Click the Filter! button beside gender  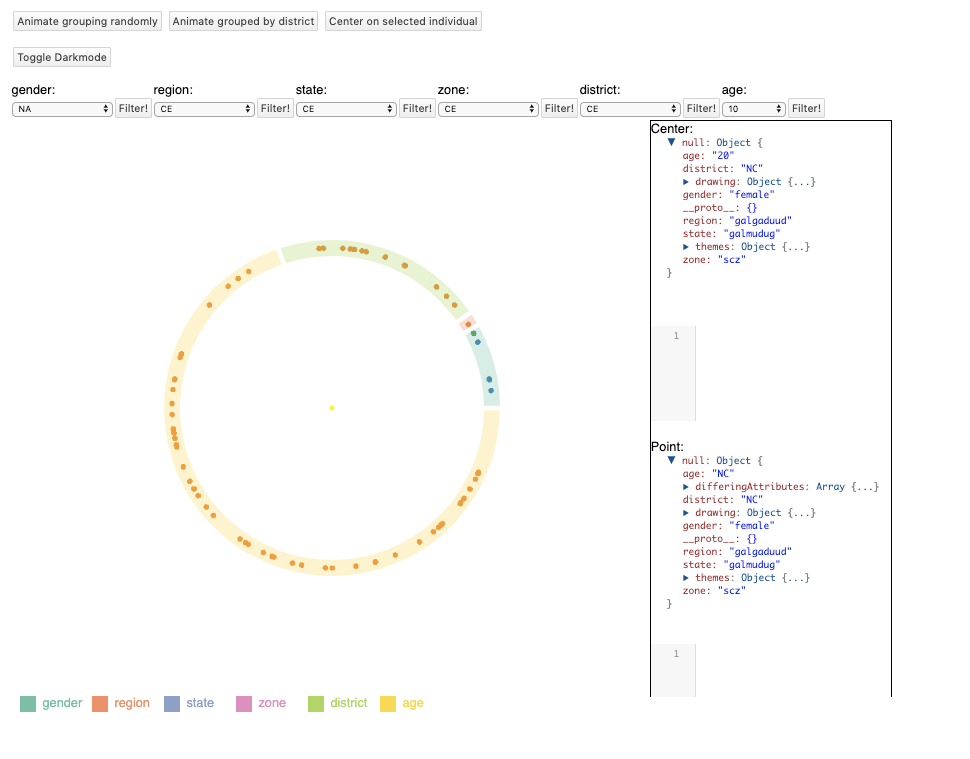click(x=133, y=109)
